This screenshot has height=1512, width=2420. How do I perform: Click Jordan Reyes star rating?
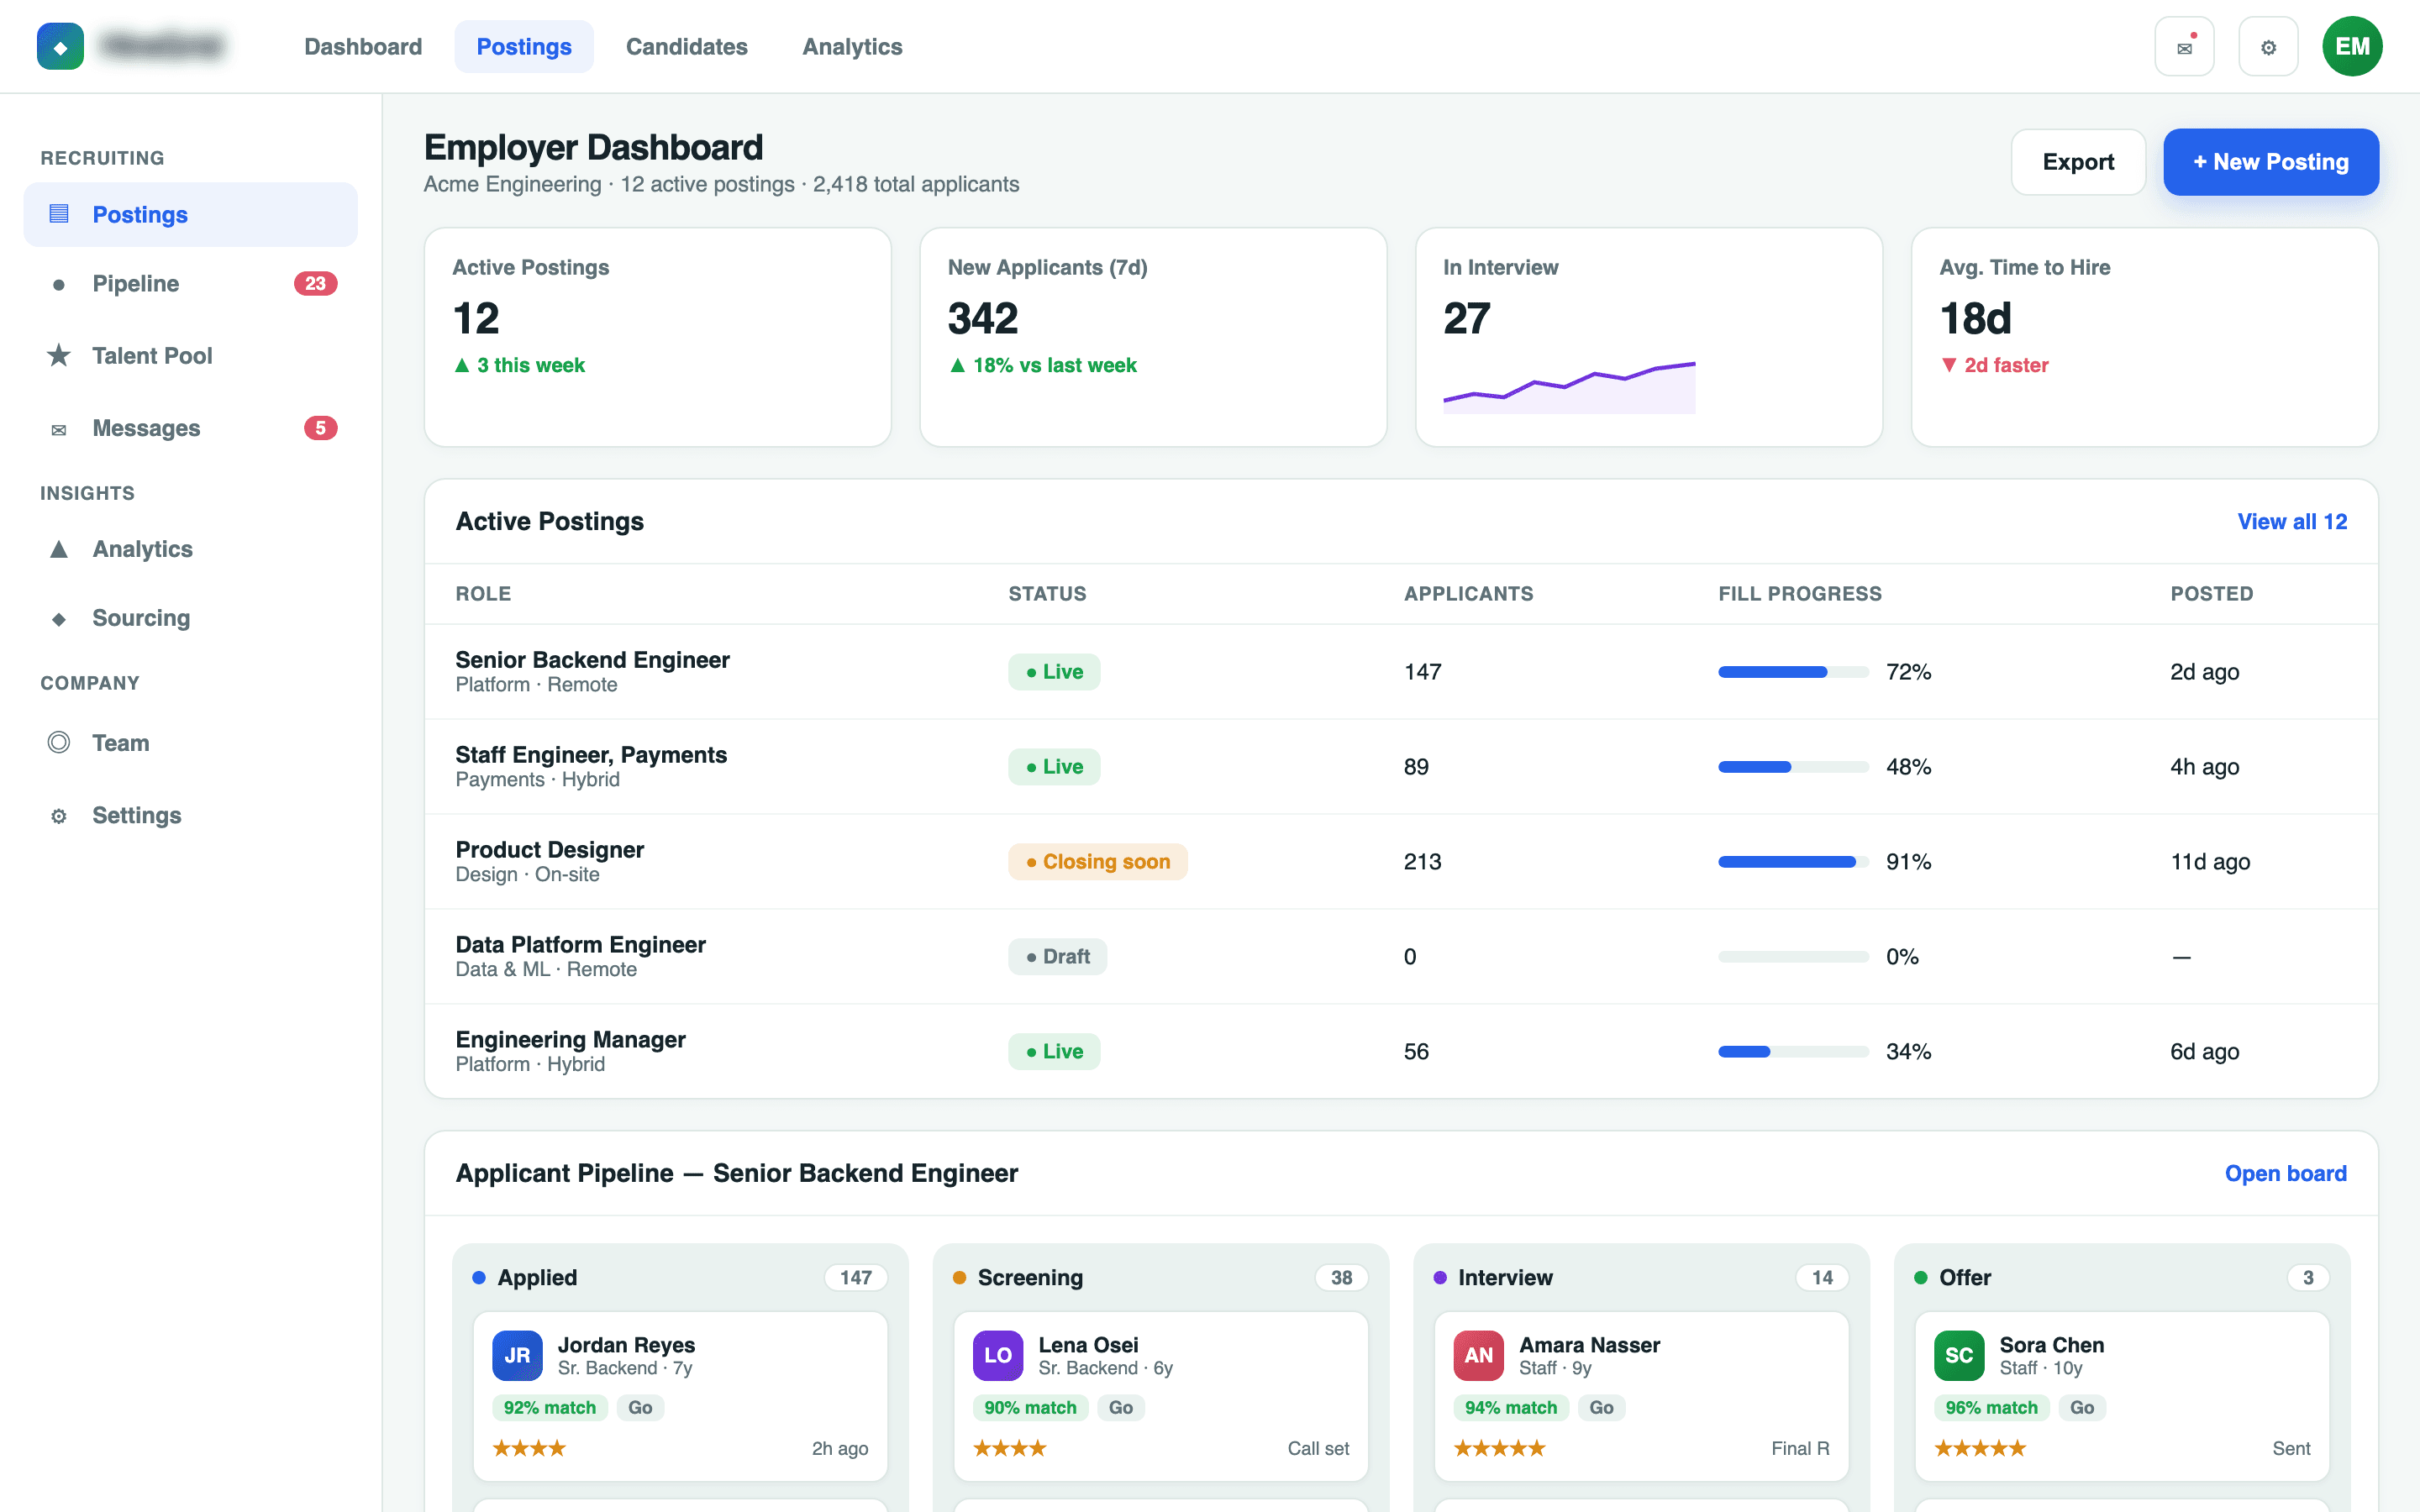(529, 1448)
